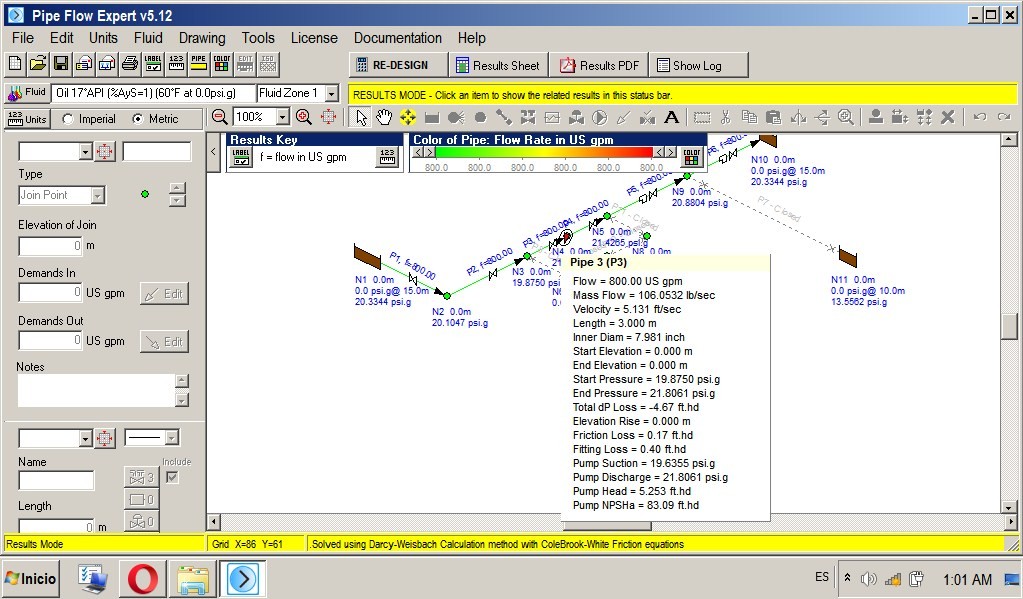Open the 100% zoom level dropdown
Screen dimensions: 1023x599
[282, 117]
